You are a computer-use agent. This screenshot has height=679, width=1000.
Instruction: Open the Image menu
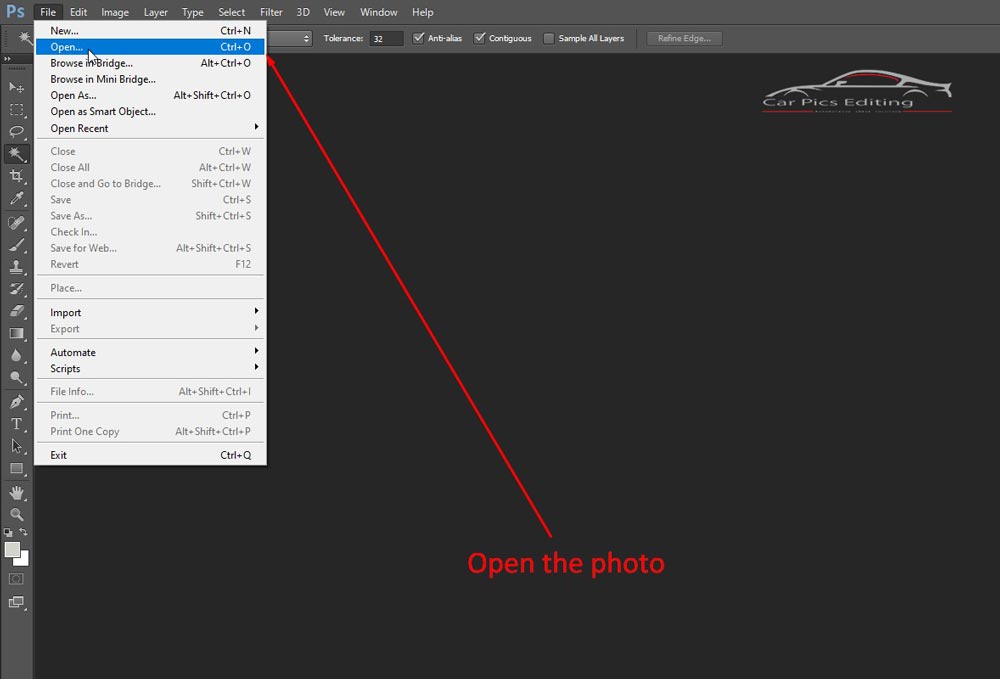coord(115,12)
